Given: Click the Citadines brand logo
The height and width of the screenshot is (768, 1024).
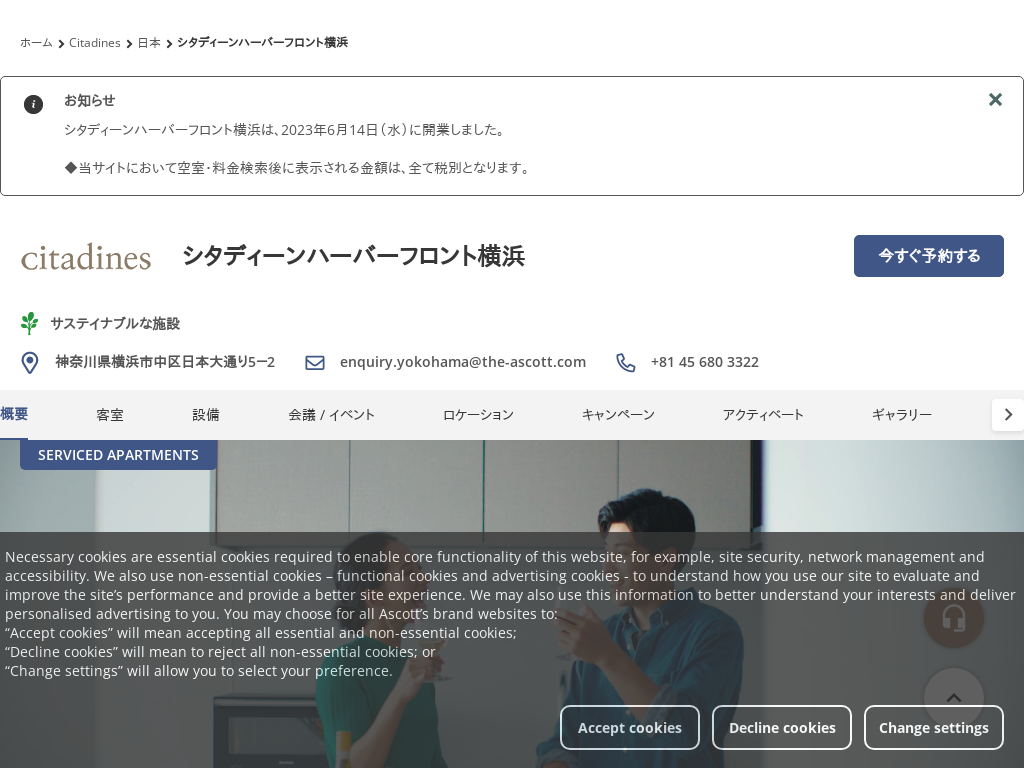Looking at the screenshot, I should click(x=86, y=257).
